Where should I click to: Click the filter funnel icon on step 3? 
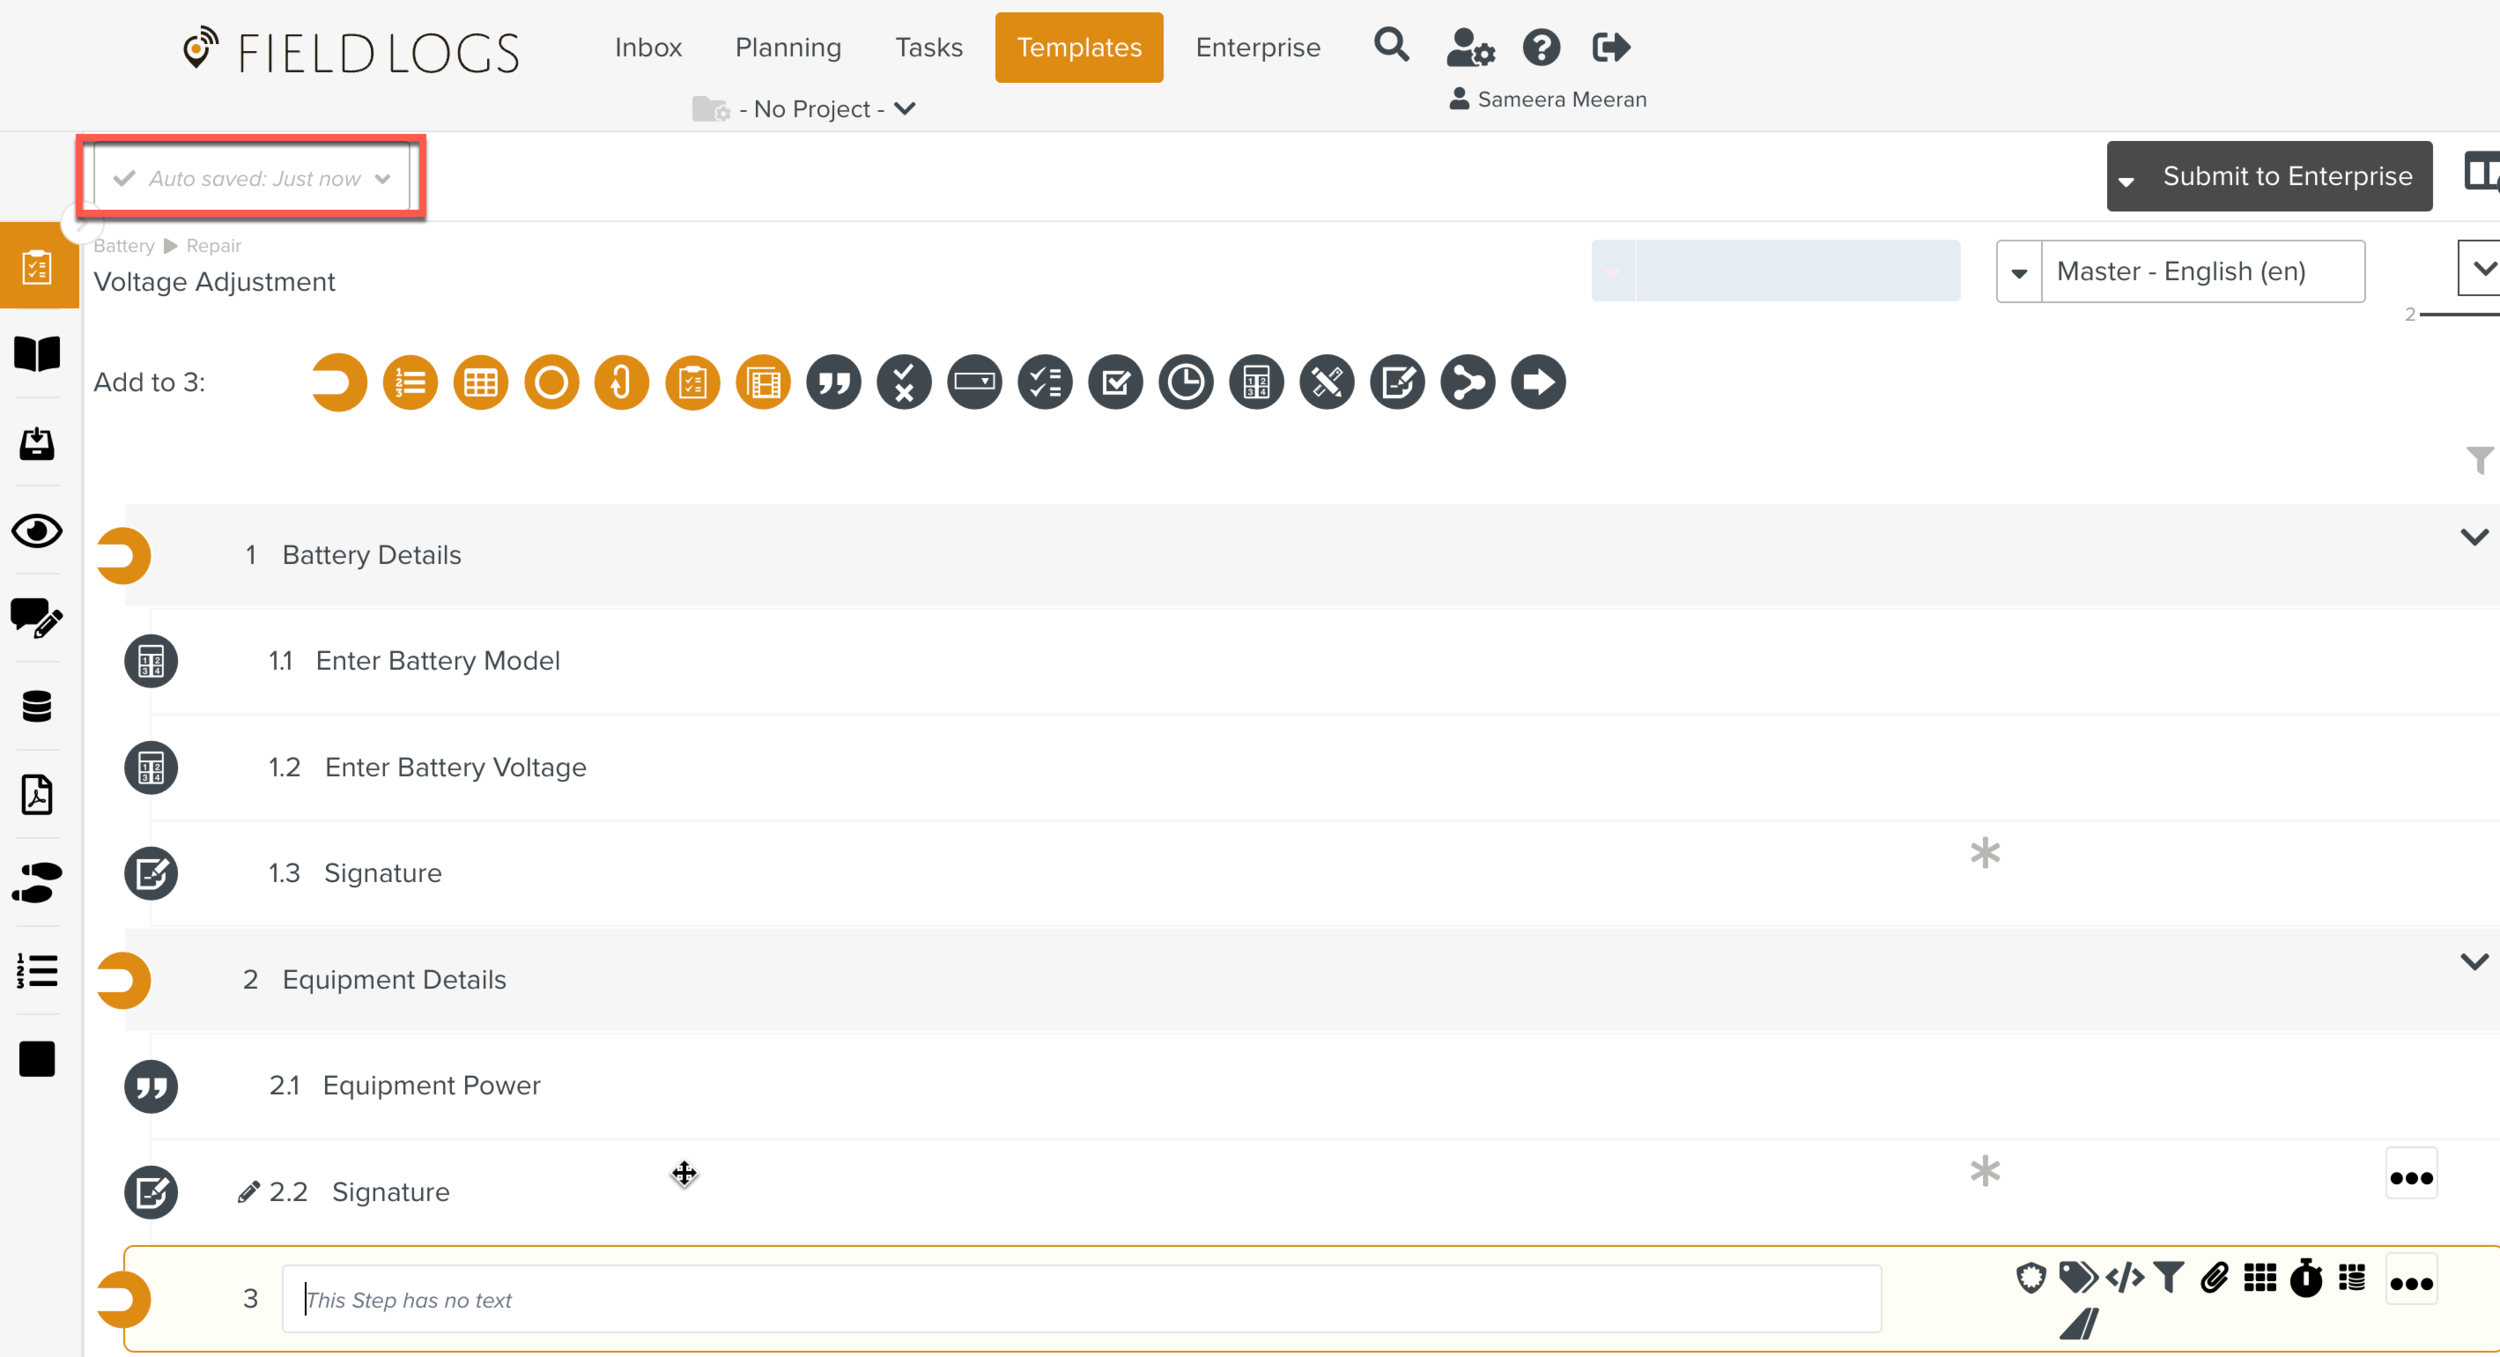click(2168, 1278)
